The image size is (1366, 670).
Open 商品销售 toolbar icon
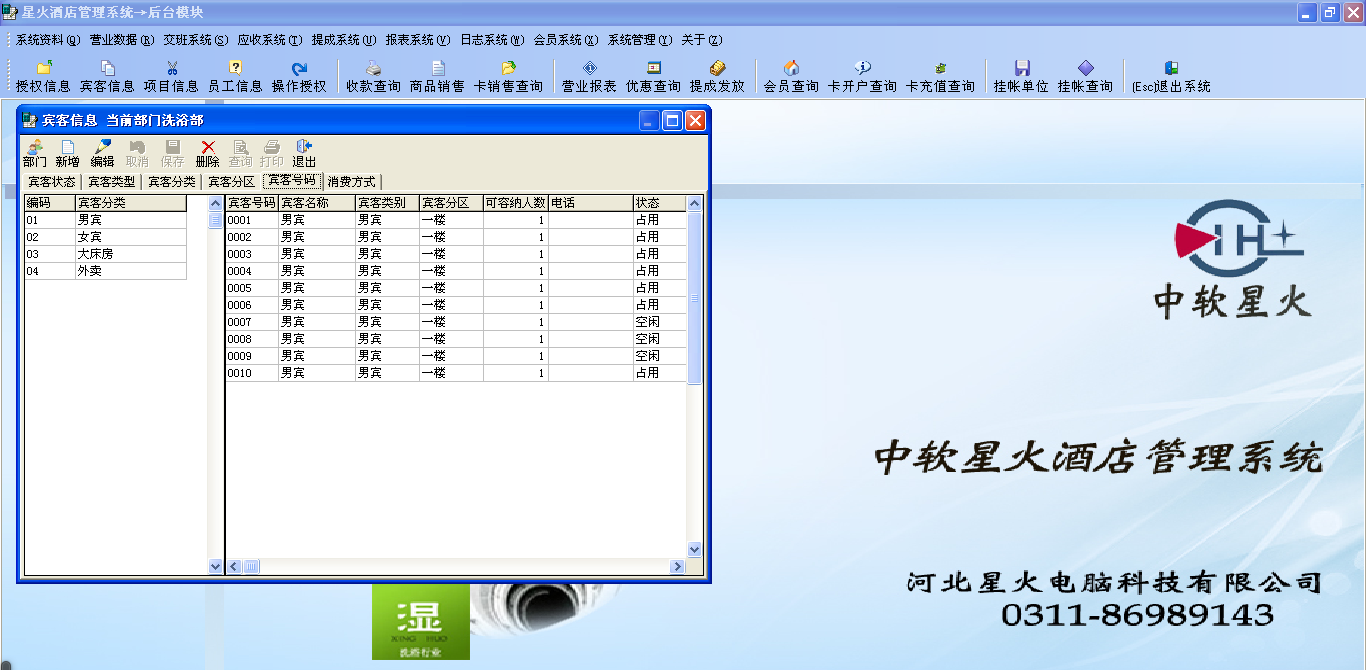(x=437, y=77)
